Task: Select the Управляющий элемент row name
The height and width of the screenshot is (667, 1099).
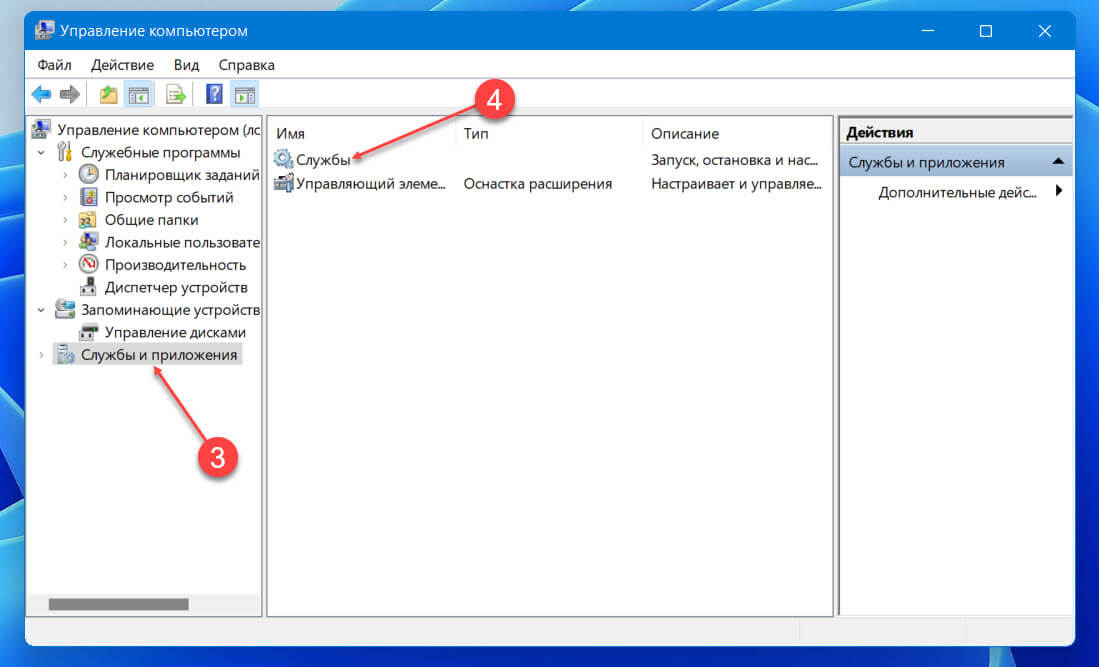Action: (370, 184)
